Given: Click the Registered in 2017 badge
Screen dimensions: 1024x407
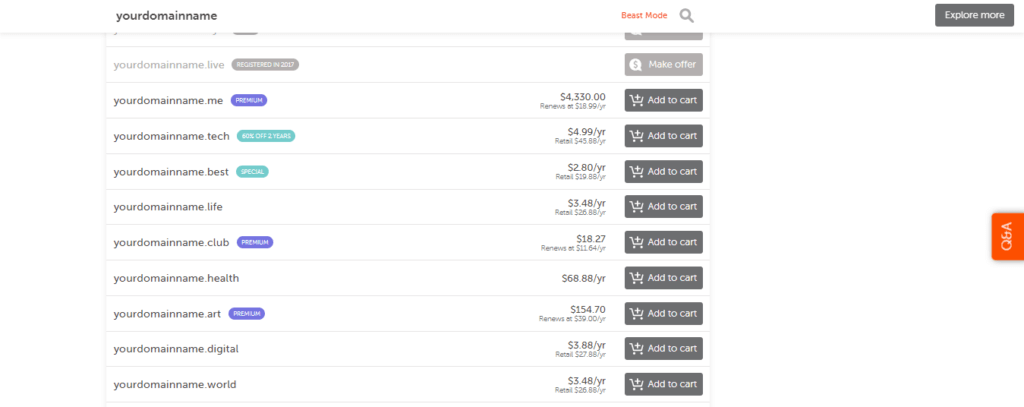Looking at the screenshot, I should point(265,65).
